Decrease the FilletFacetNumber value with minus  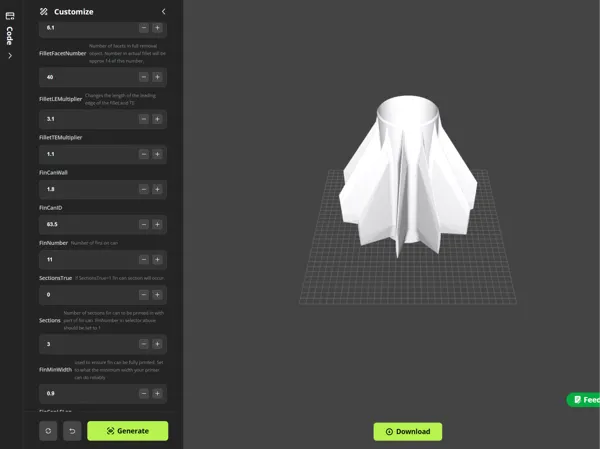pyautogui.click(x=144, y=77)
